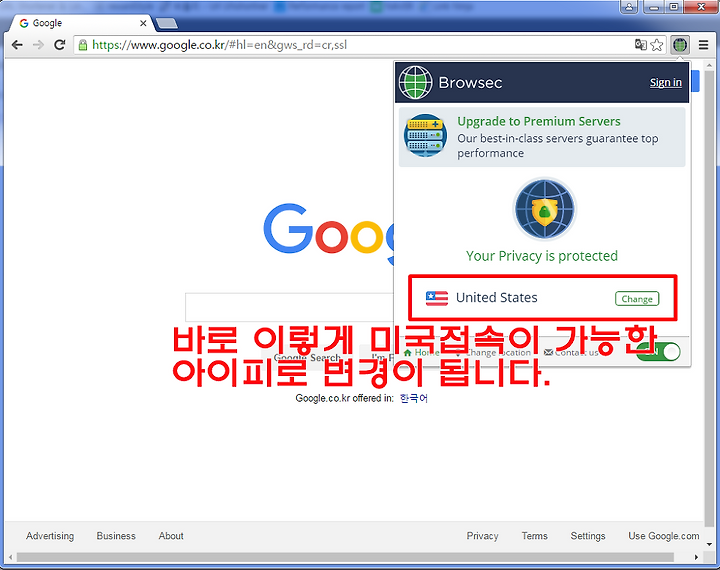Click the Chrome user profile button

pyautogui.click(x=629, y=6)
